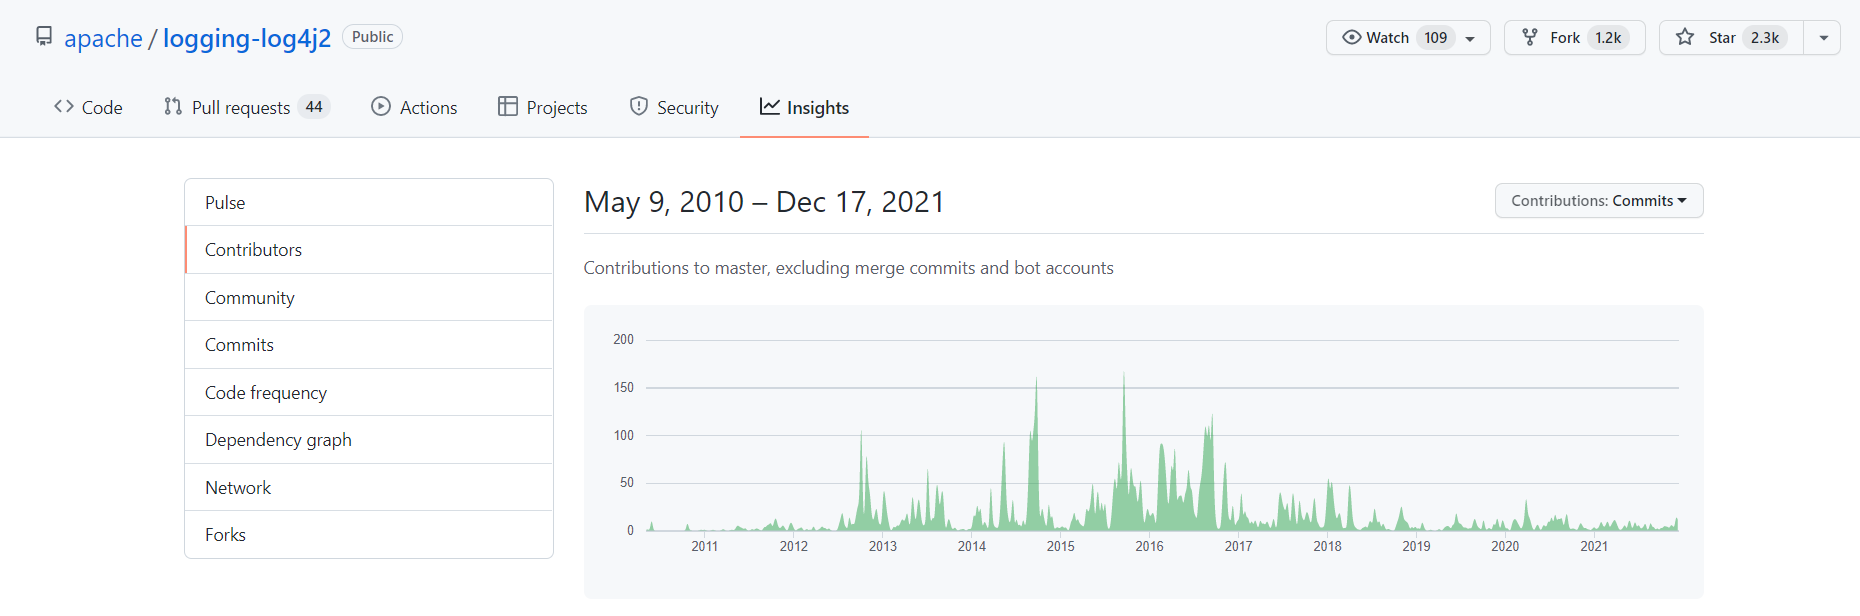
Task: Open the Contributions: Commits dropdown
Action: coord(1599,200)
